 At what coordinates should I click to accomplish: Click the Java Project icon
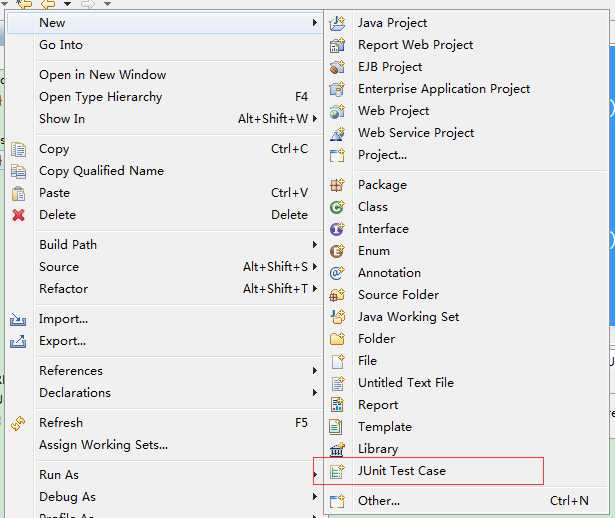tap(337, 23)
